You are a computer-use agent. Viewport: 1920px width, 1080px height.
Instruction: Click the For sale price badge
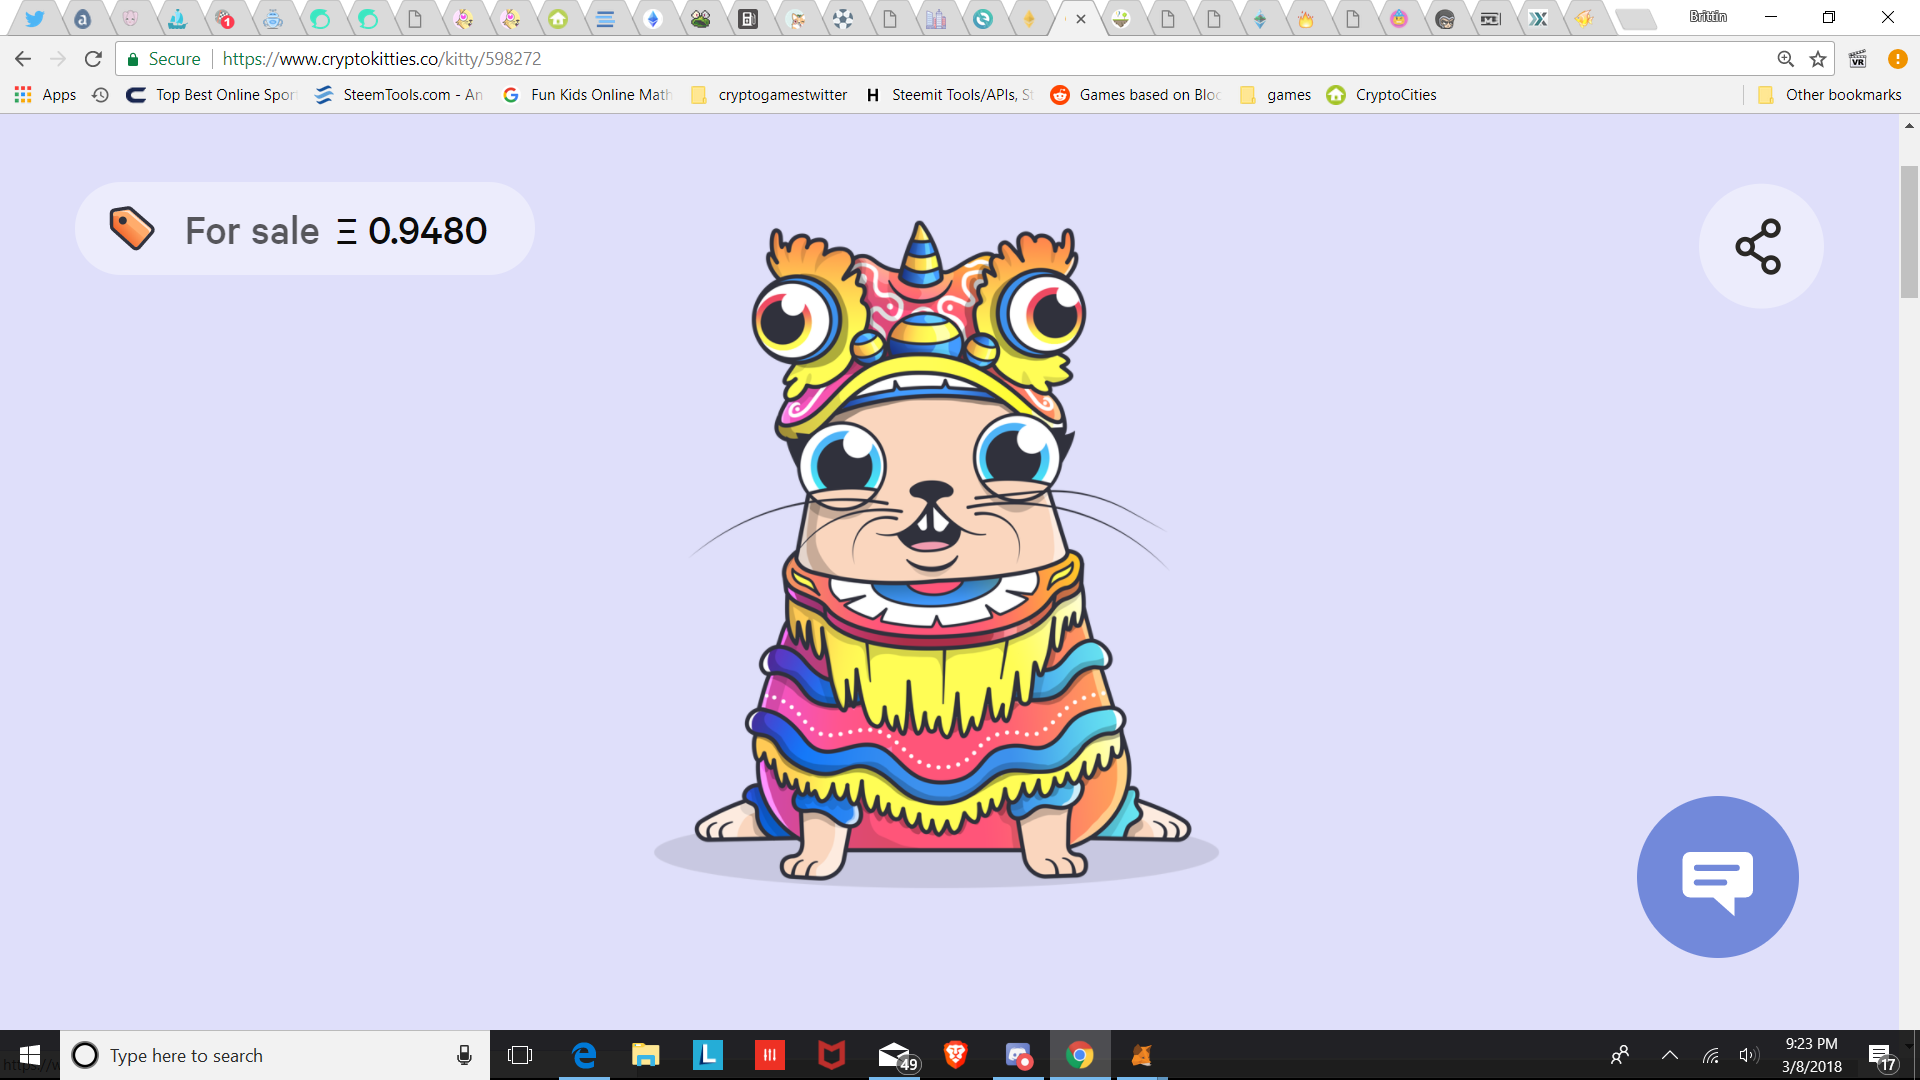click(x=304, y=229)
